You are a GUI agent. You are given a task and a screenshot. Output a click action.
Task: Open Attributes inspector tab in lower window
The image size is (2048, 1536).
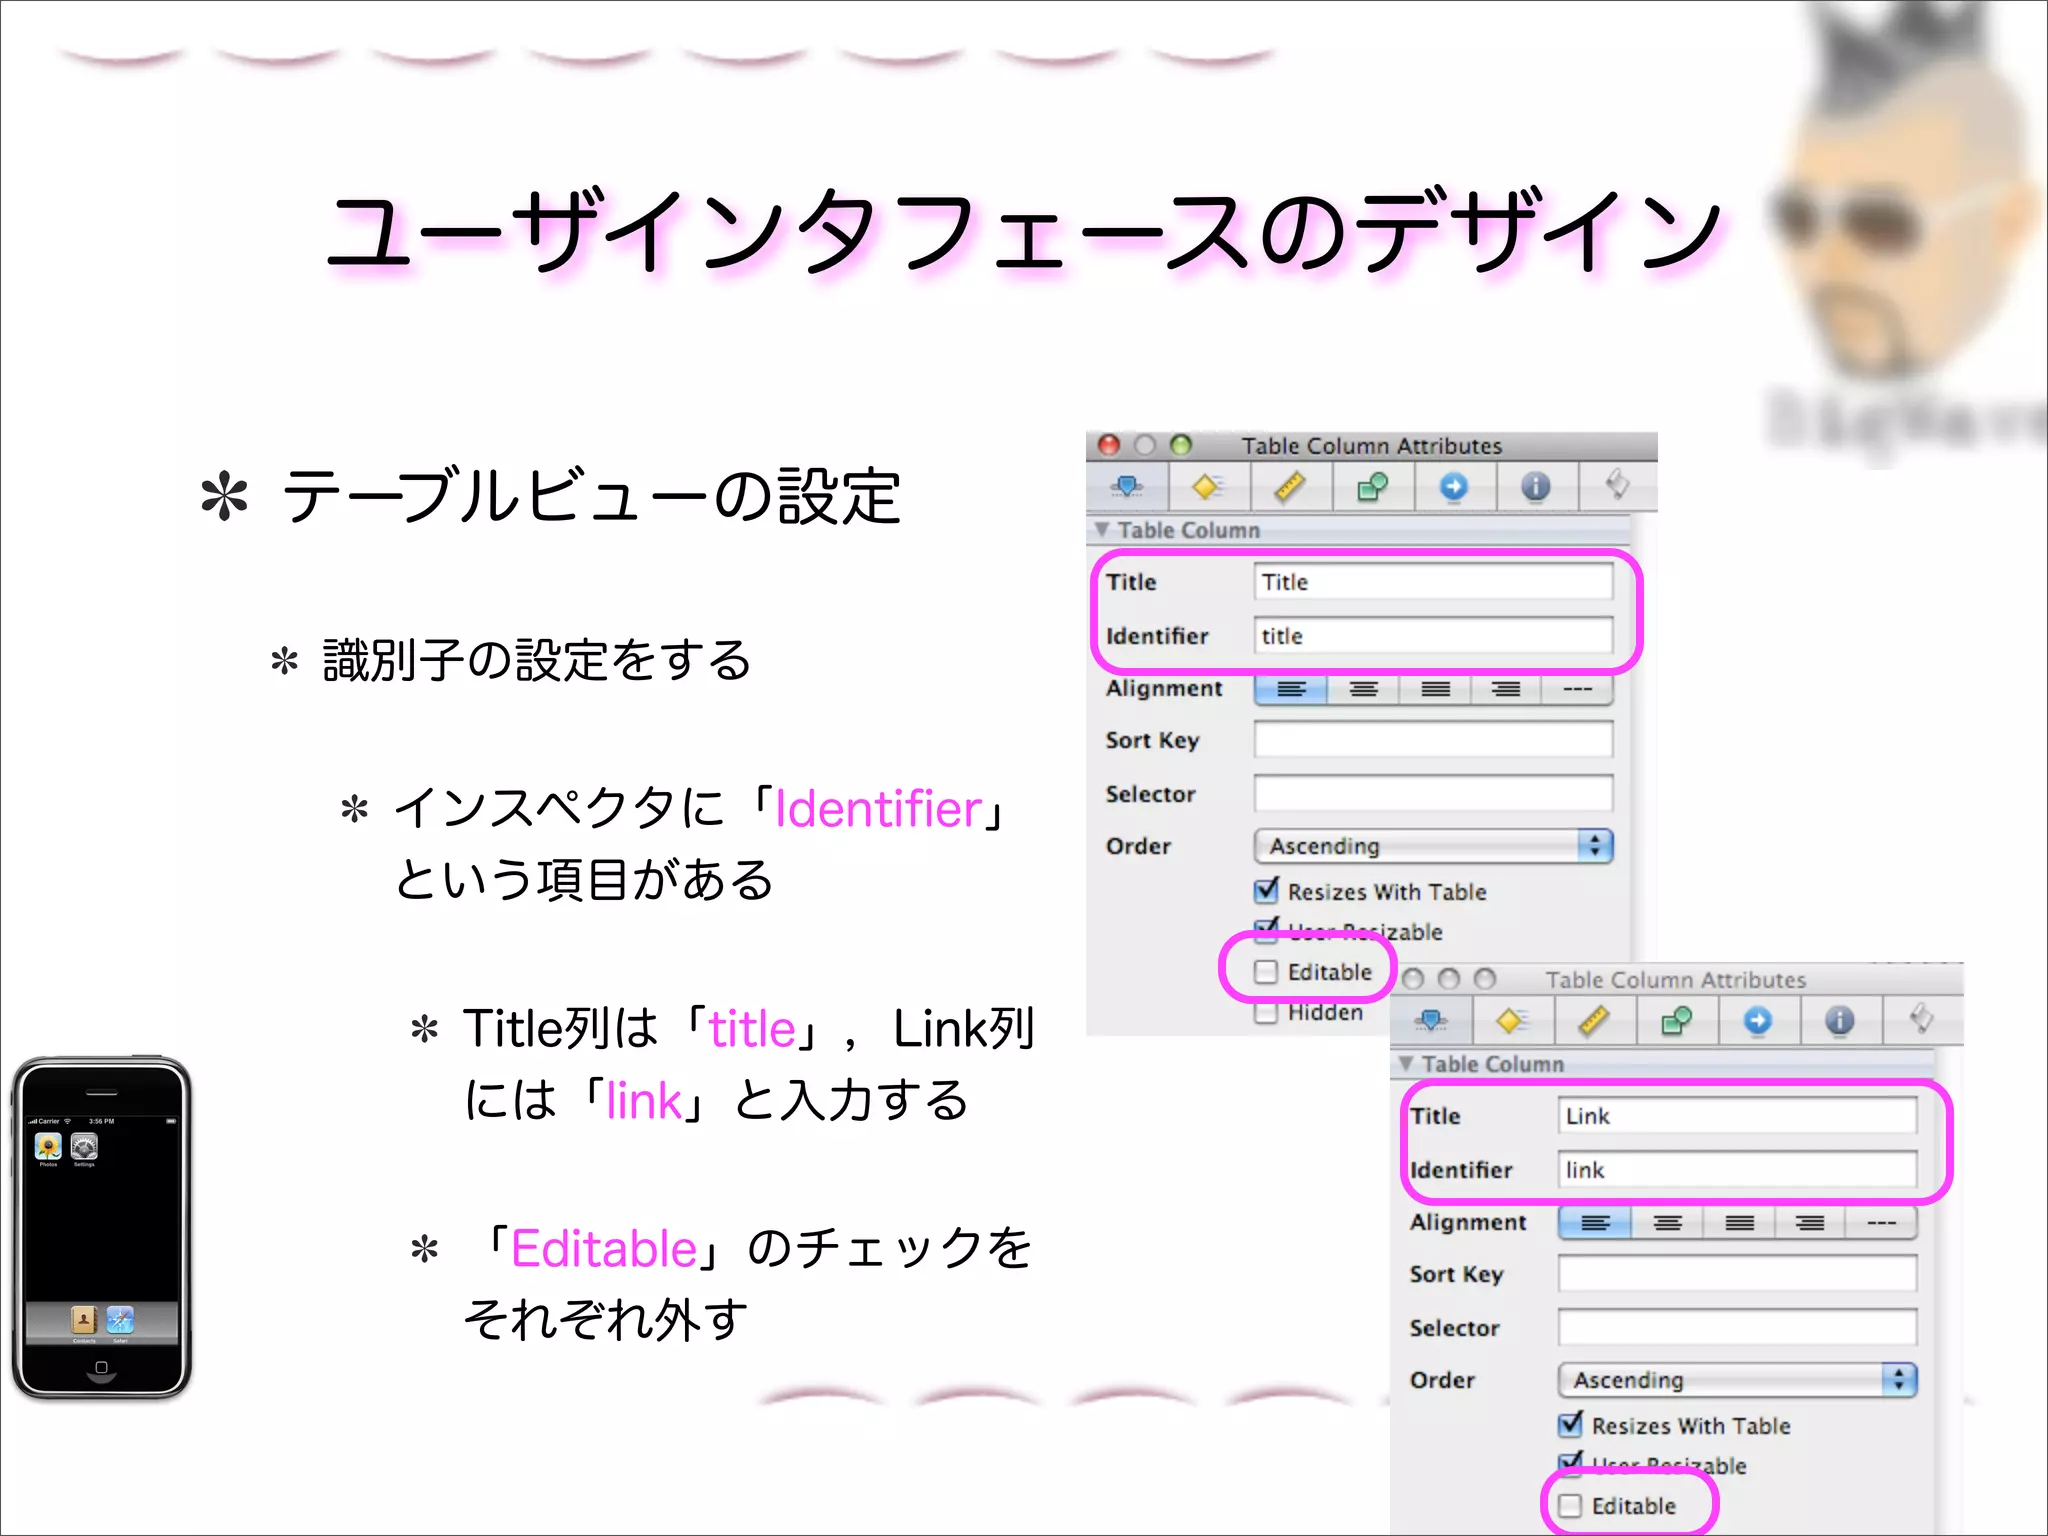(1432, 1021)
